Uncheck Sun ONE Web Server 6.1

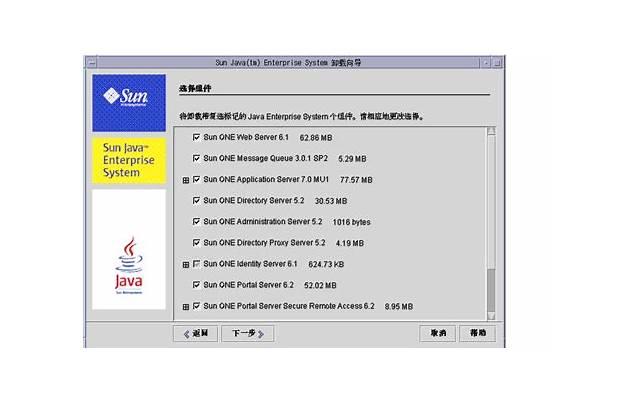tap(196, 137)
